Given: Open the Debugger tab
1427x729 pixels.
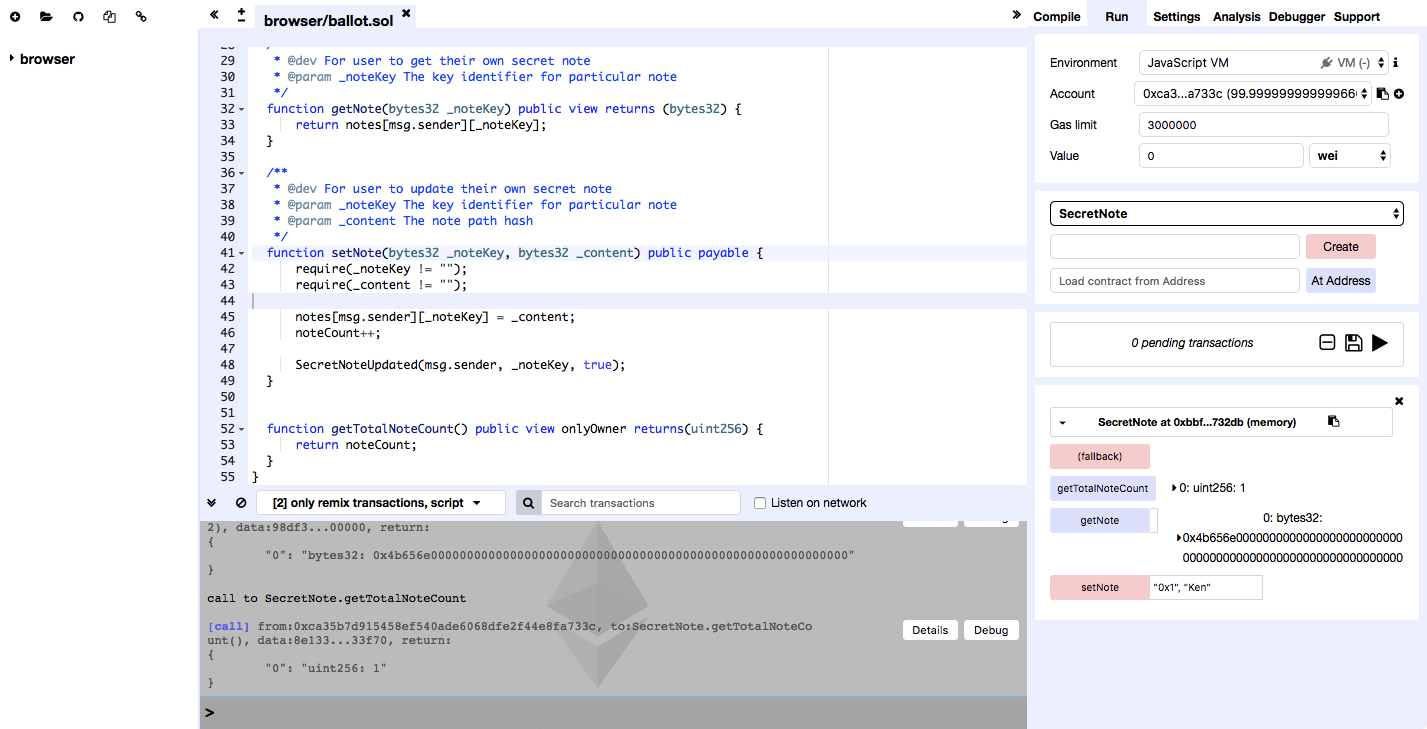Looking at the screenshot, I should coord(1297,16).
